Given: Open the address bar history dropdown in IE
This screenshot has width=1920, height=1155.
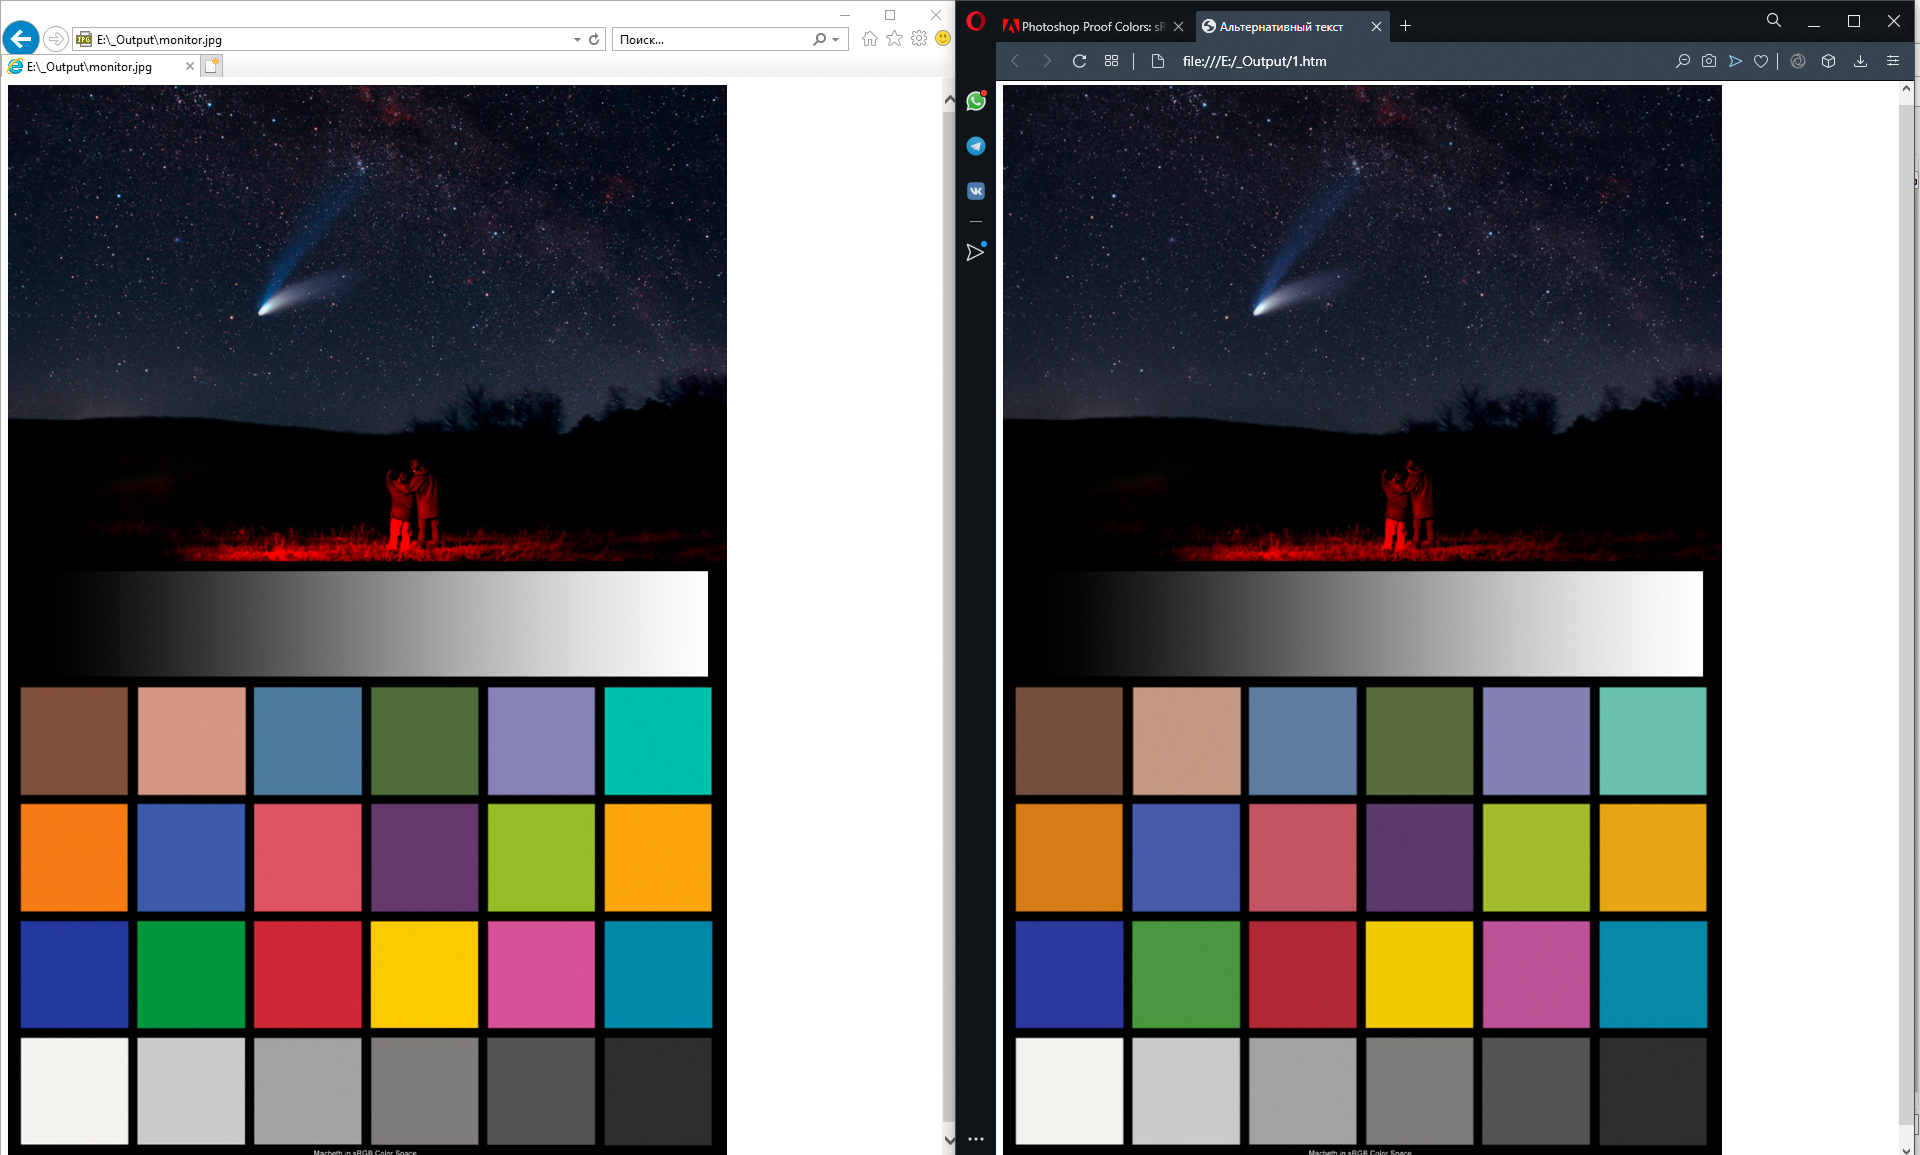Looking at the screenshot, I should tap(575, 39).
